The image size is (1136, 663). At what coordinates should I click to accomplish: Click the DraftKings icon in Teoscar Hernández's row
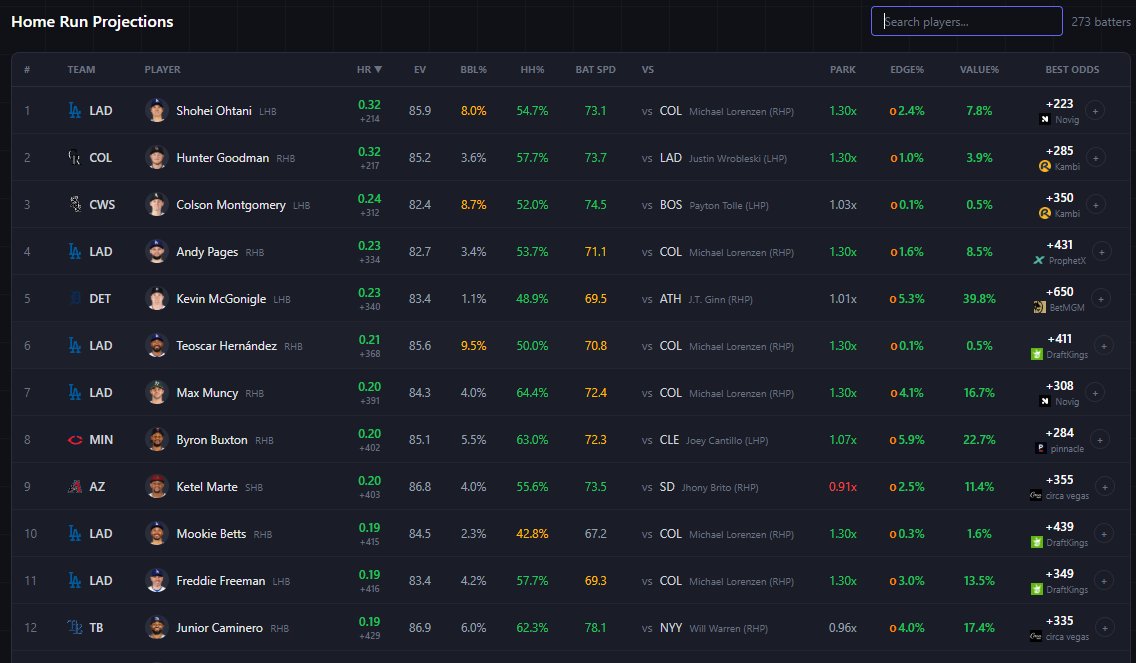1037,354
